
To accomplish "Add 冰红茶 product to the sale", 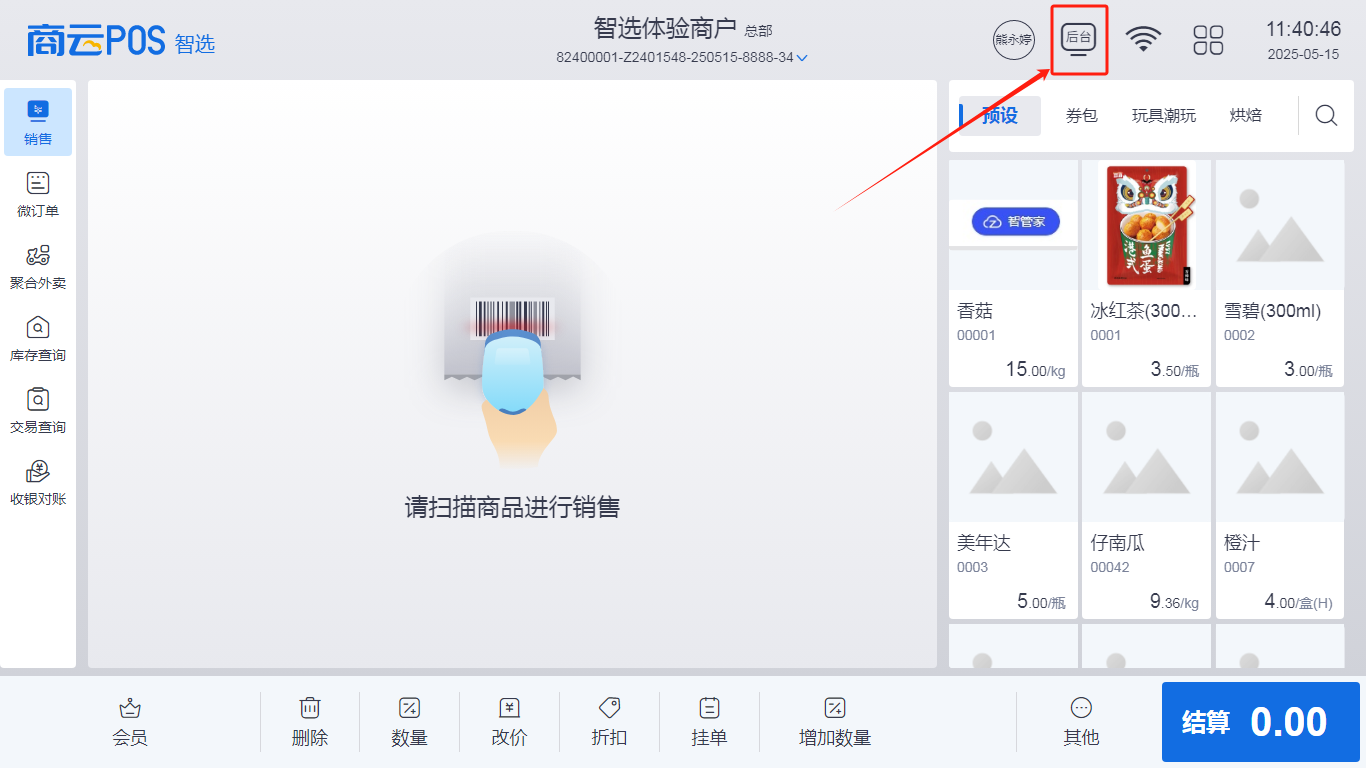I will (1145, 272).
